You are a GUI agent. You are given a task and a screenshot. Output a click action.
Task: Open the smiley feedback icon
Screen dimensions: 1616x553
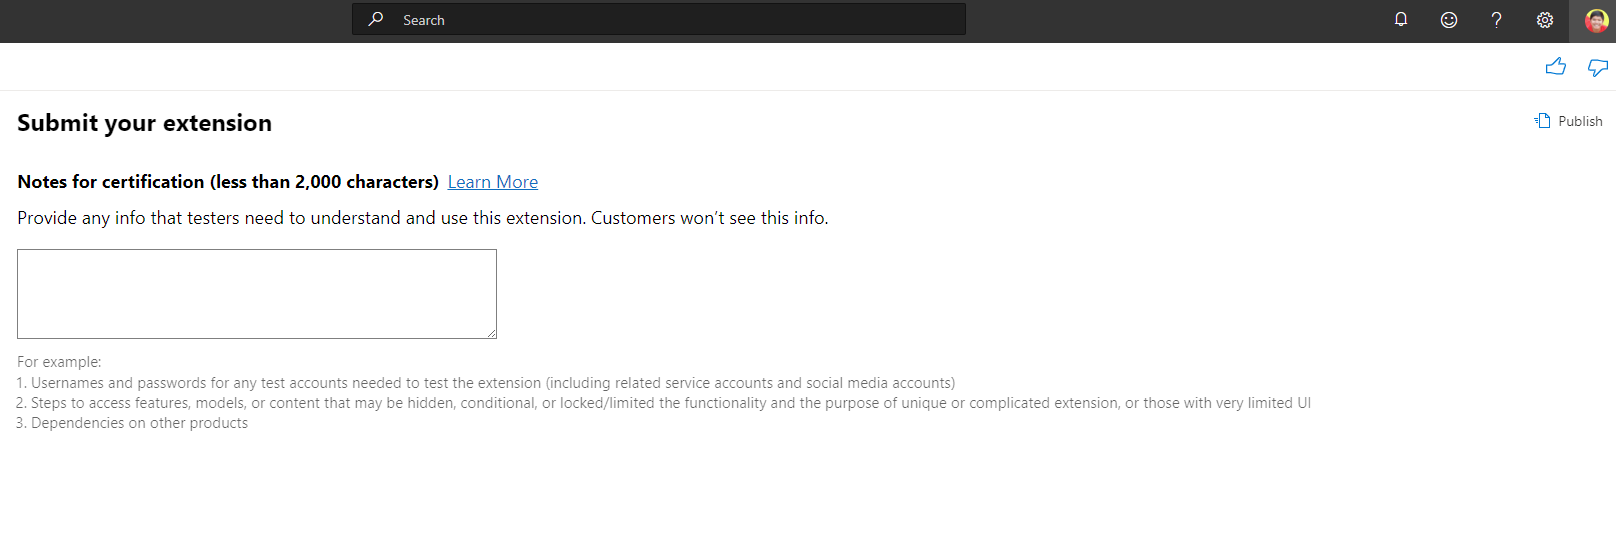(x=1448, y=20)
